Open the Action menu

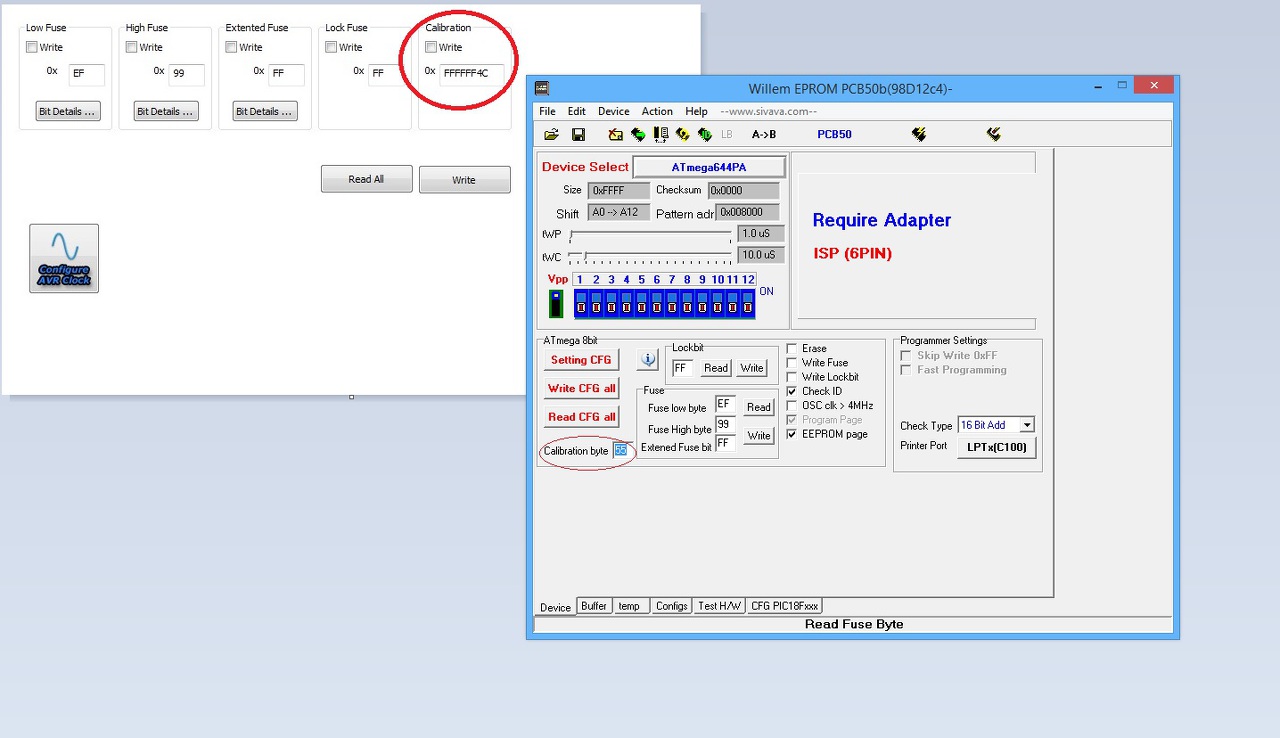tap(657, 111)
